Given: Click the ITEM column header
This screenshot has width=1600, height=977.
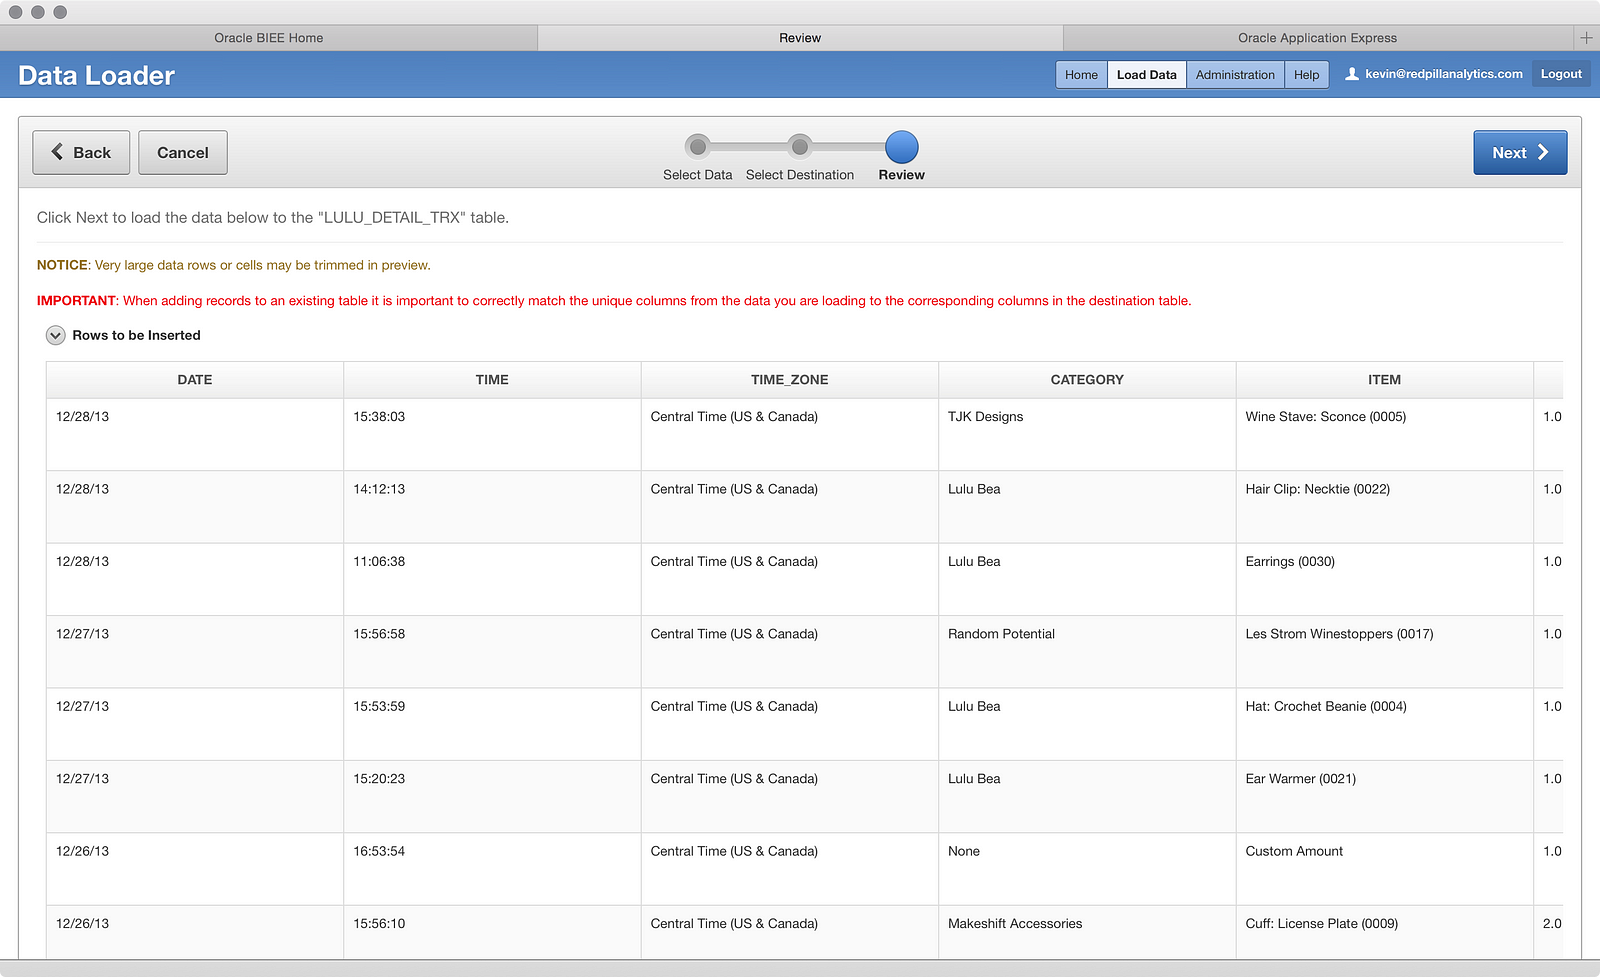Looking at the screenshot, I should click(x=1385, y=380).
